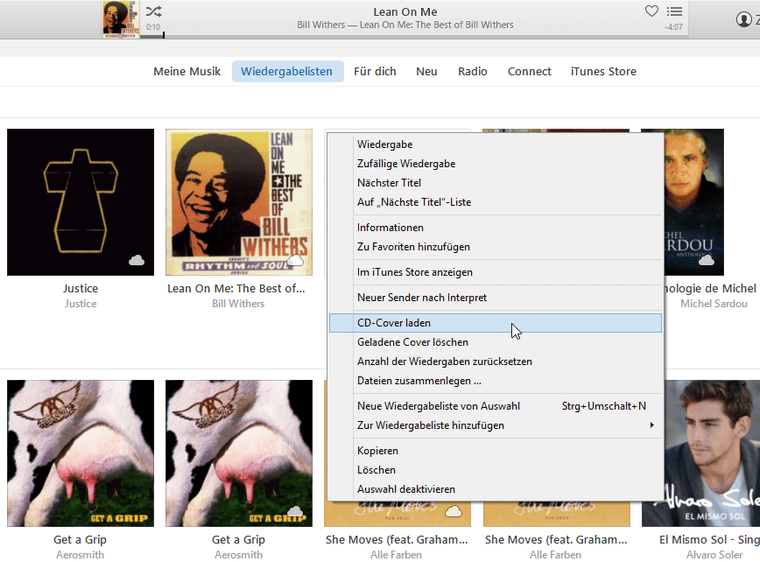Select the Justice album cover
This screenshot has width=760, height=562.
pyautogui.click(x=80, y=202)
